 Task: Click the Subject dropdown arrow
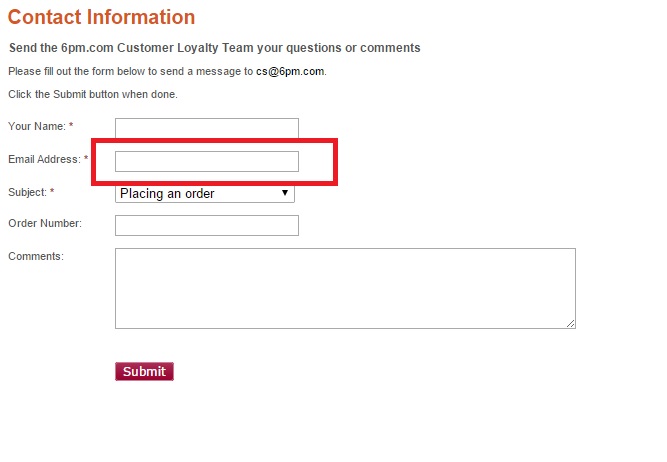(x=285, y=193)
